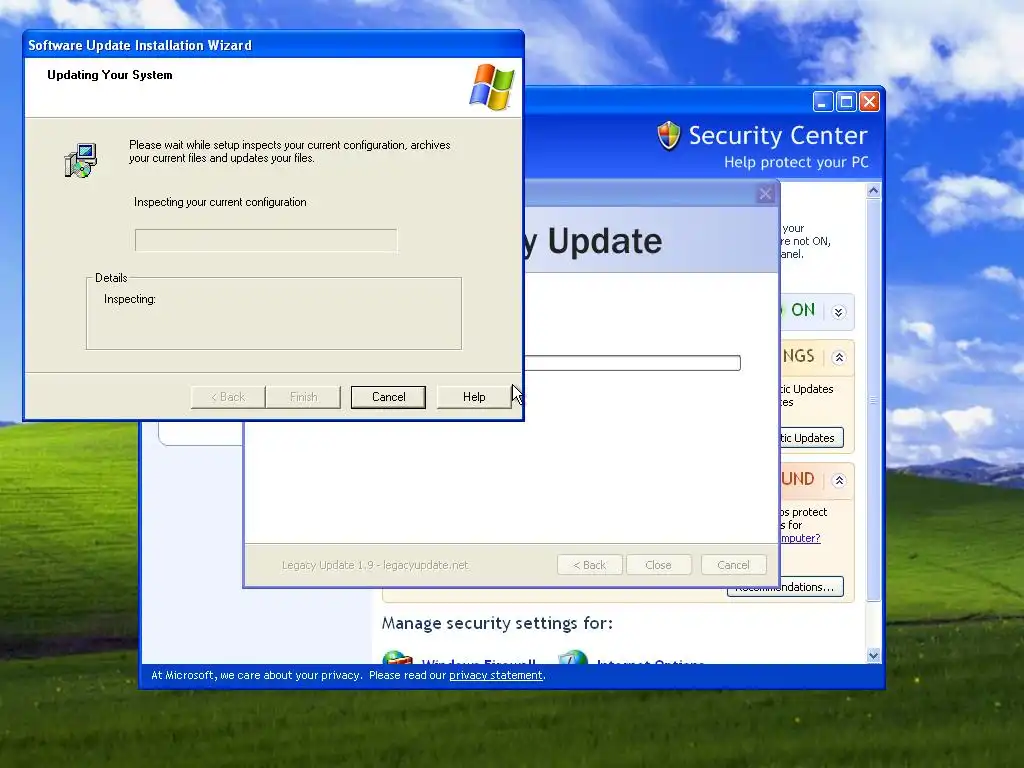Screen dimensions: 1024x768
Task: Click the Legacy Update progress bar
Action: pyautogui.click(x=632, y=363)
